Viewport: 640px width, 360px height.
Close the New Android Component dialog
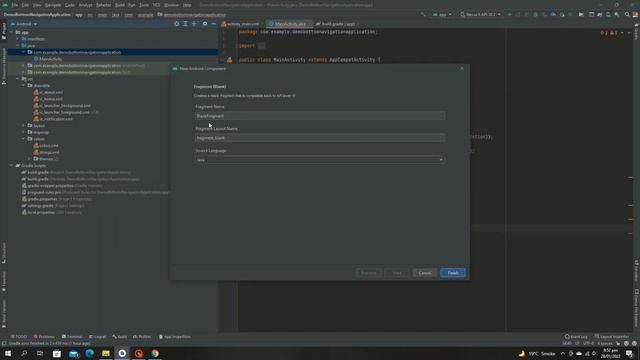point(462,69)
